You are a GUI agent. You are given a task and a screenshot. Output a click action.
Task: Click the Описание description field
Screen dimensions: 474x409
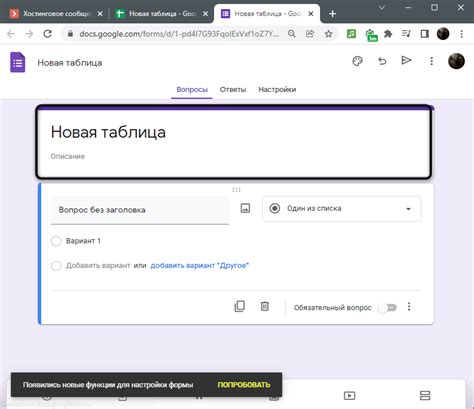(68, 156)
